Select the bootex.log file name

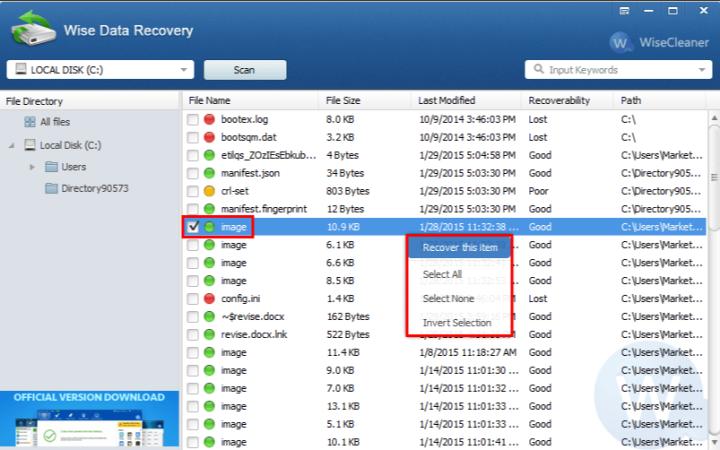pyautogui.click(x=244, y=119)
